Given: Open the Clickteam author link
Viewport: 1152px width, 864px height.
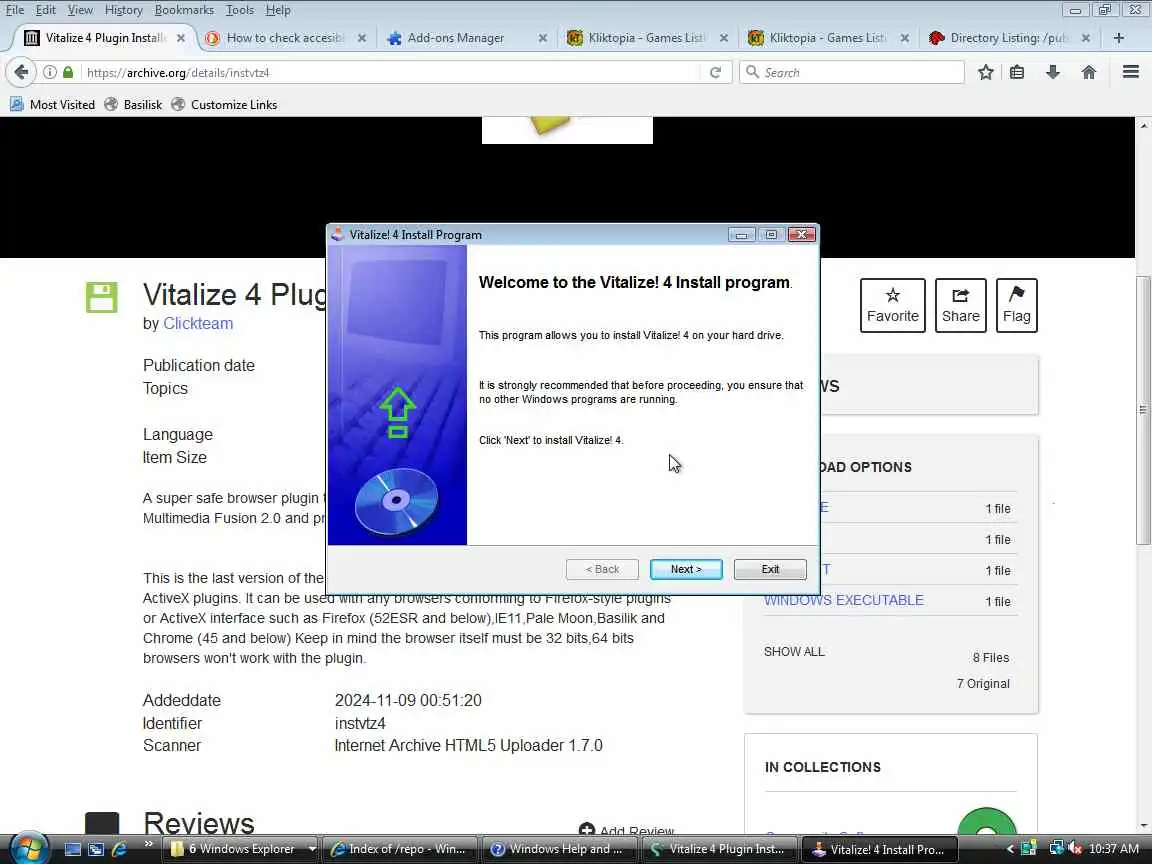Looking at the screenshot, I should (x=198, y=323).
